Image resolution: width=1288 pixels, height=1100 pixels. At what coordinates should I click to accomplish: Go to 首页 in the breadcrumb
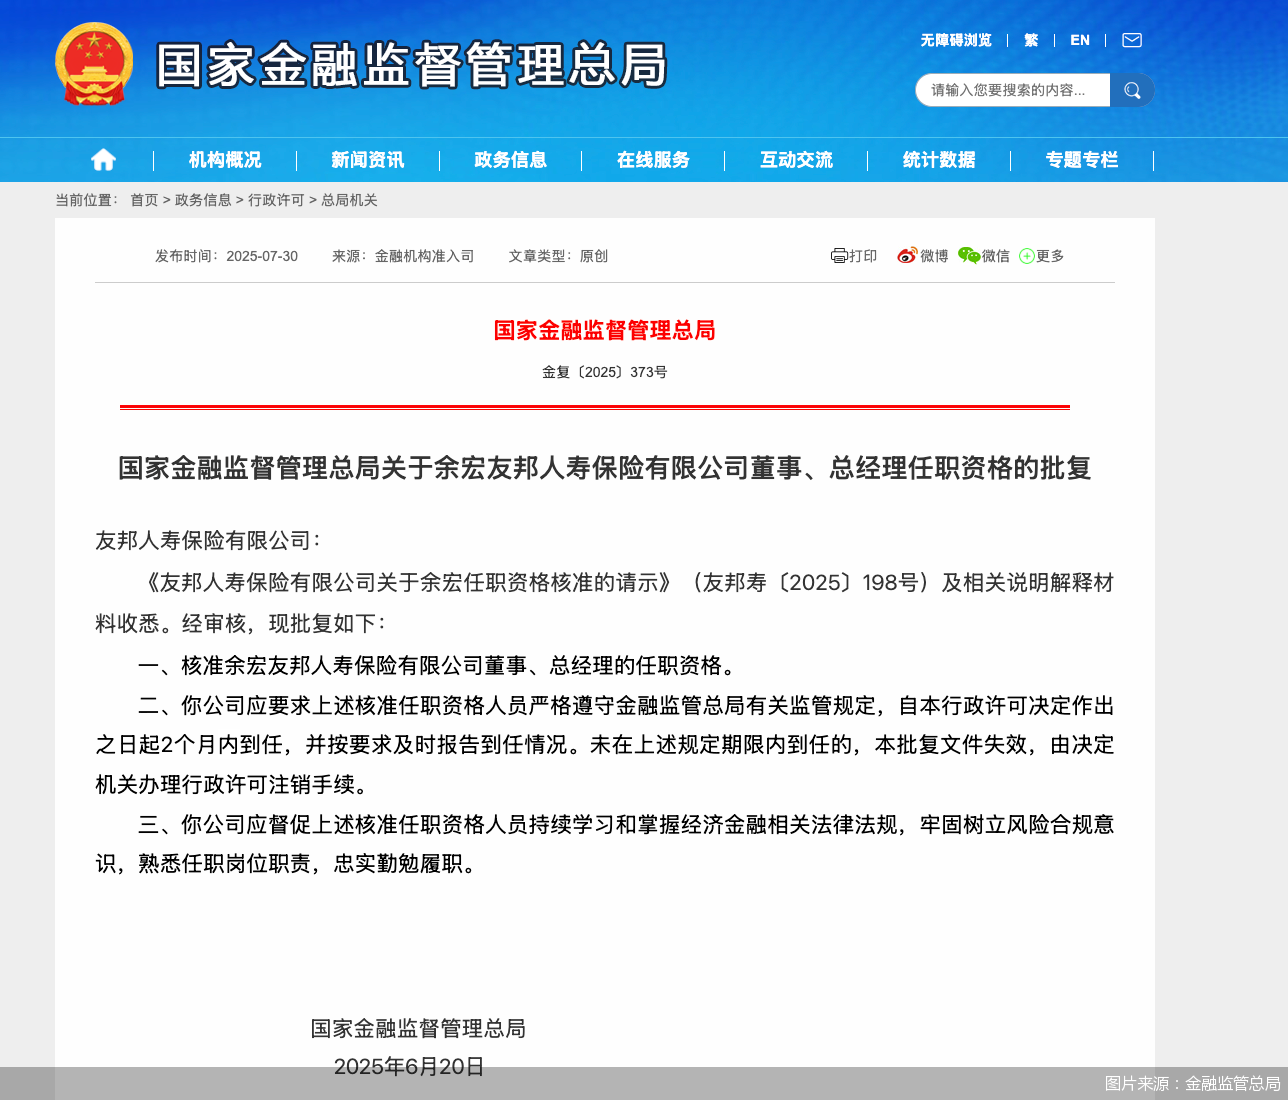point(144,200)
